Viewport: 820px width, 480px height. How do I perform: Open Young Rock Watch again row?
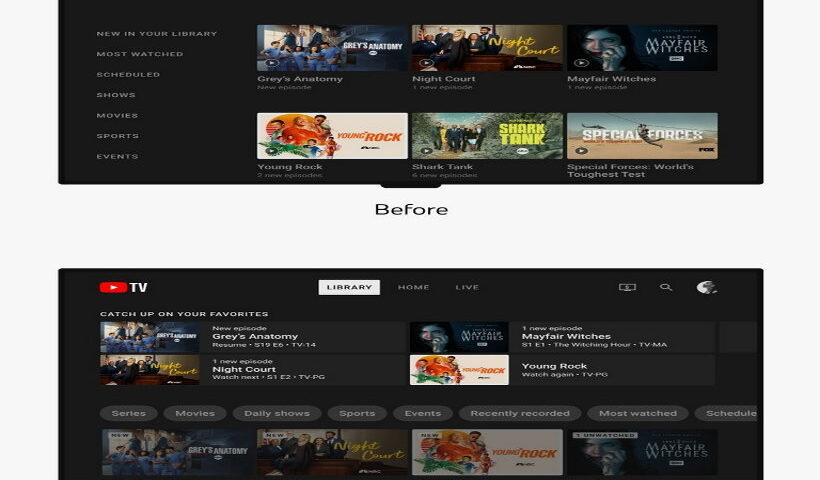click(562, 370)
